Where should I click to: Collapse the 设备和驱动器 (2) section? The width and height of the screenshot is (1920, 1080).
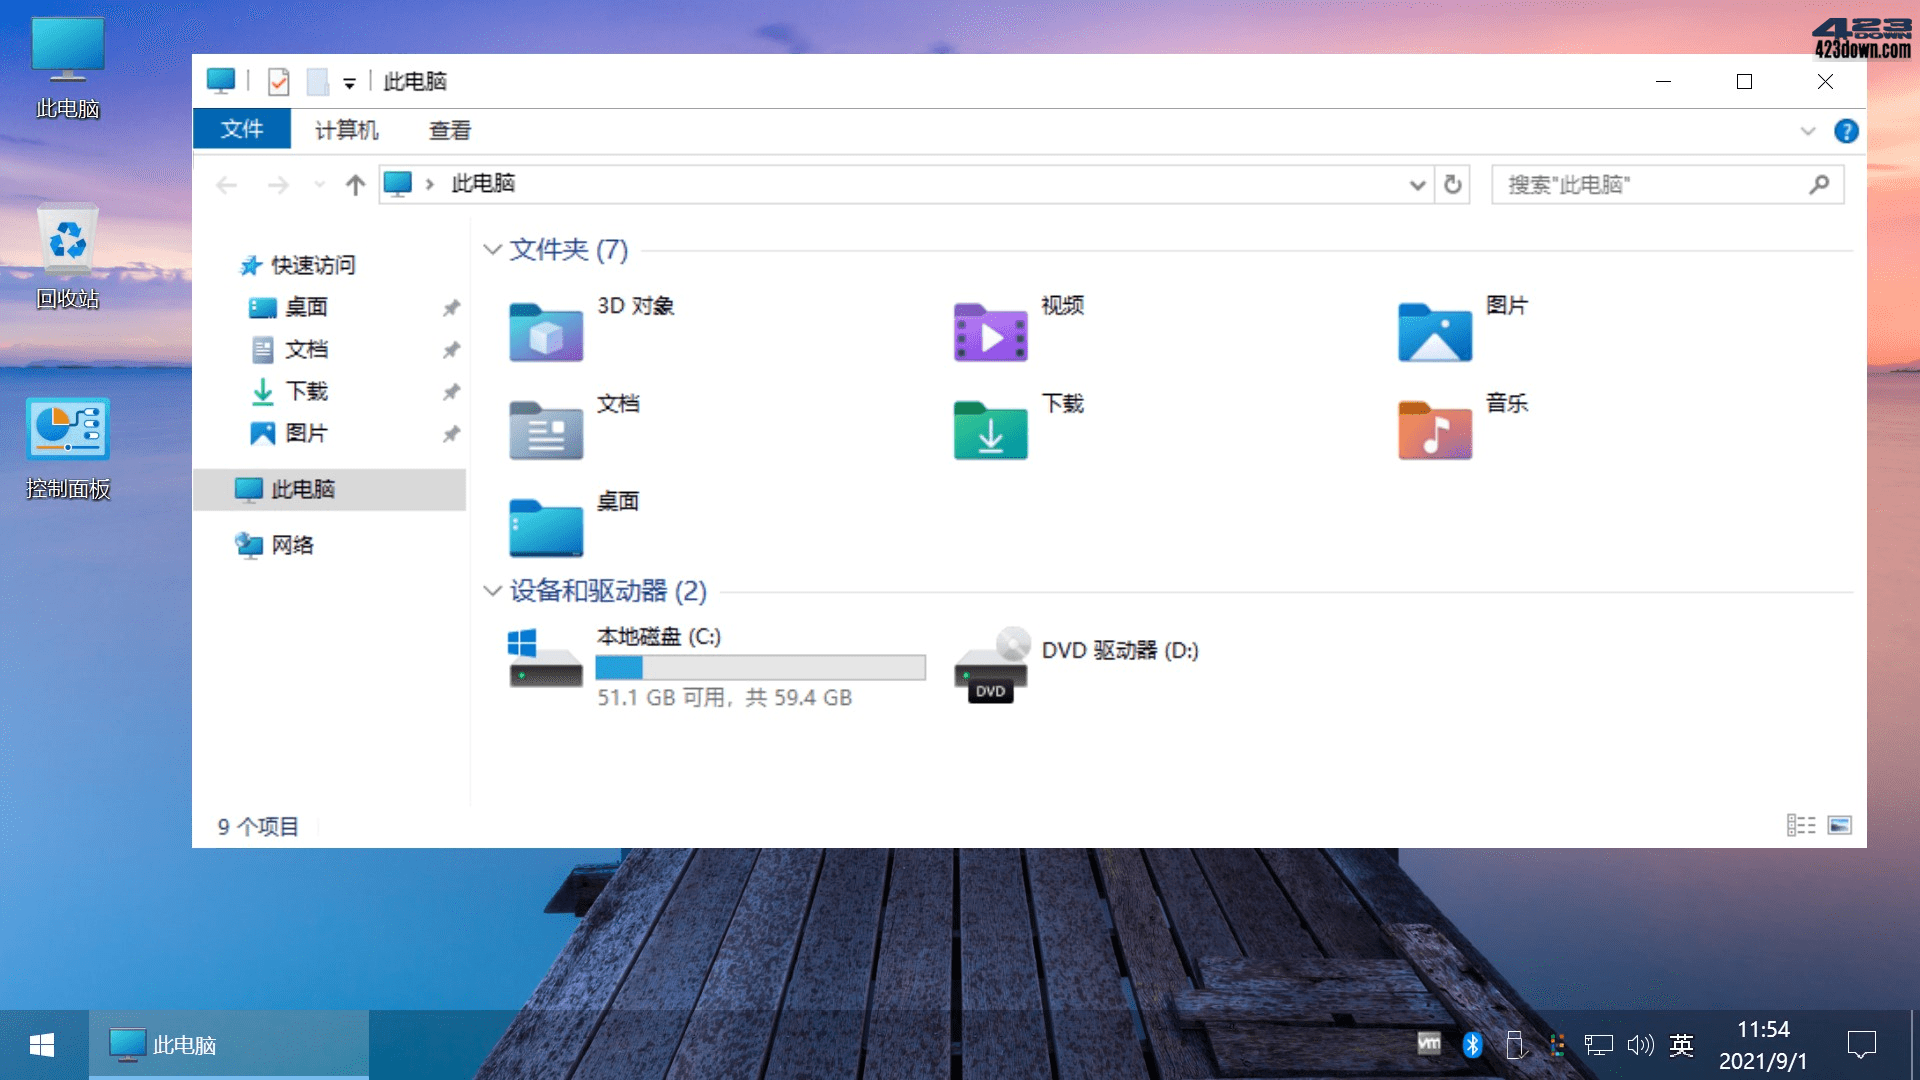pos(491,590)
